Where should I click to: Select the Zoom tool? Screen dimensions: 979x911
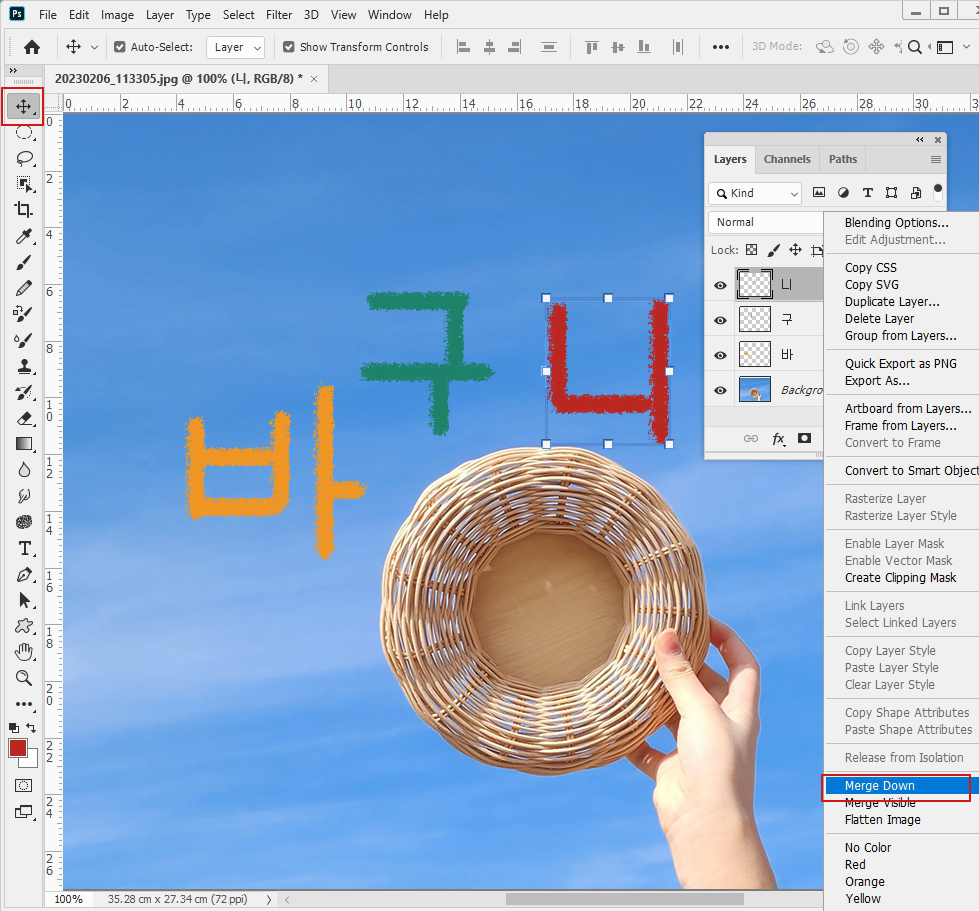point(24,678)
